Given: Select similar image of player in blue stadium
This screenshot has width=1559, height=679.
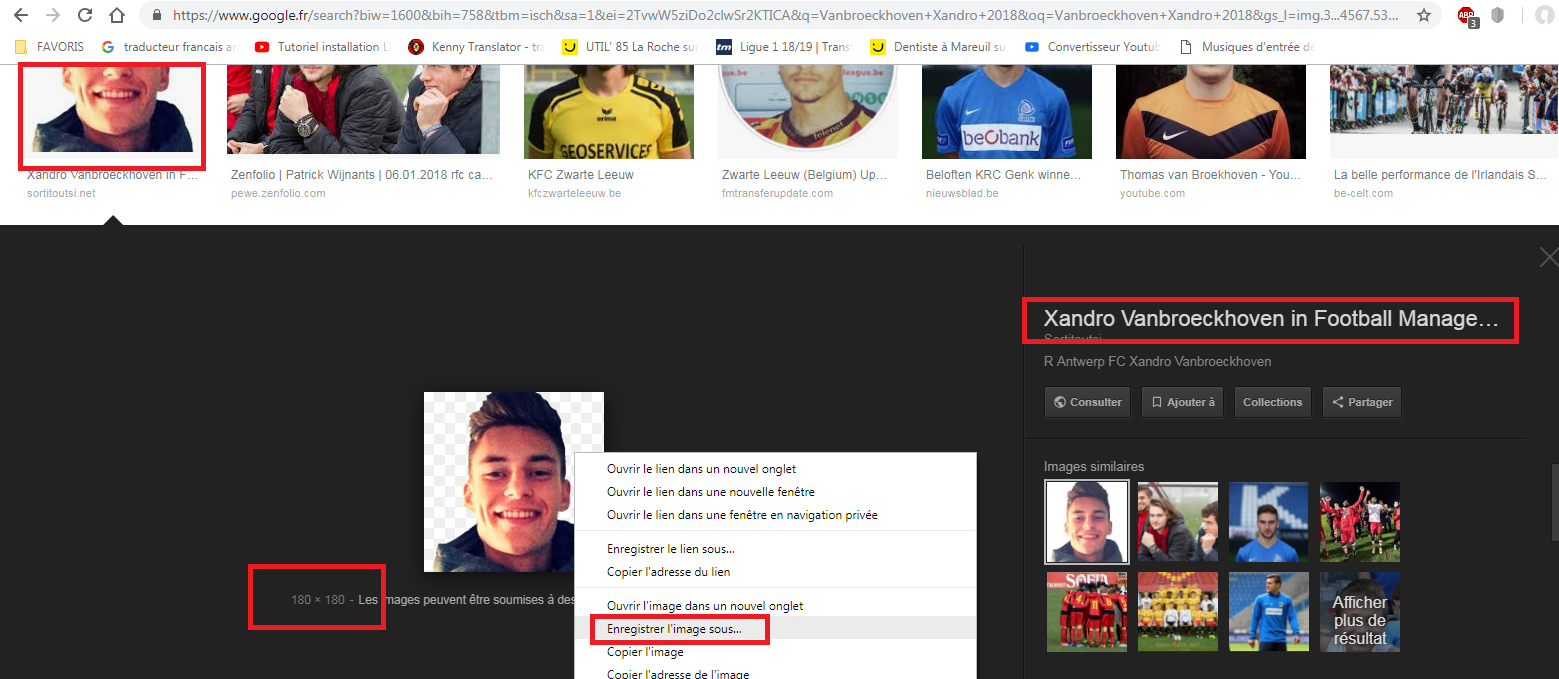Looking at the screenshot, I should (x=1269, y=612).
